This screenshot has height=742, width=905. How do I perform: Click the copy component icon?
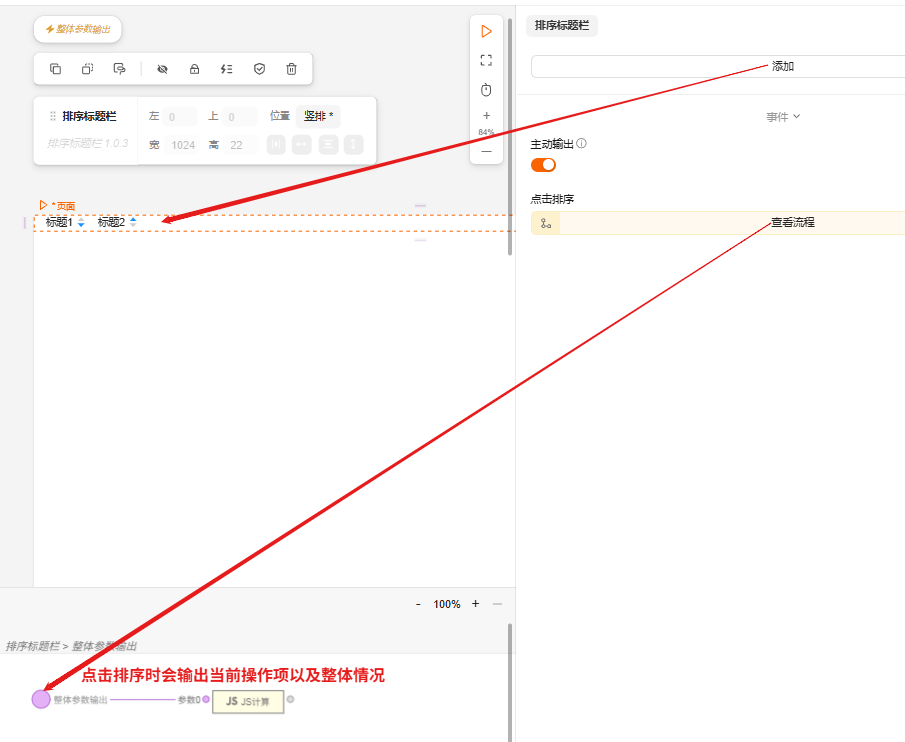click(56, 69)
